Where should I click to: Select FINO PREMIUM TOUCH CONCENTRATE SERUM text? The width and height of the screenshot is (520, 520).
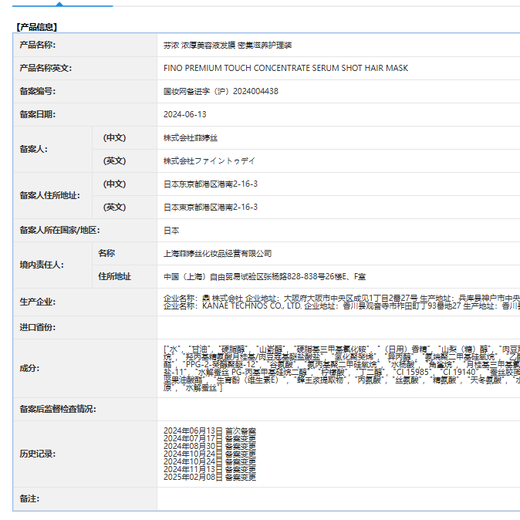click(x=286, y=68)
